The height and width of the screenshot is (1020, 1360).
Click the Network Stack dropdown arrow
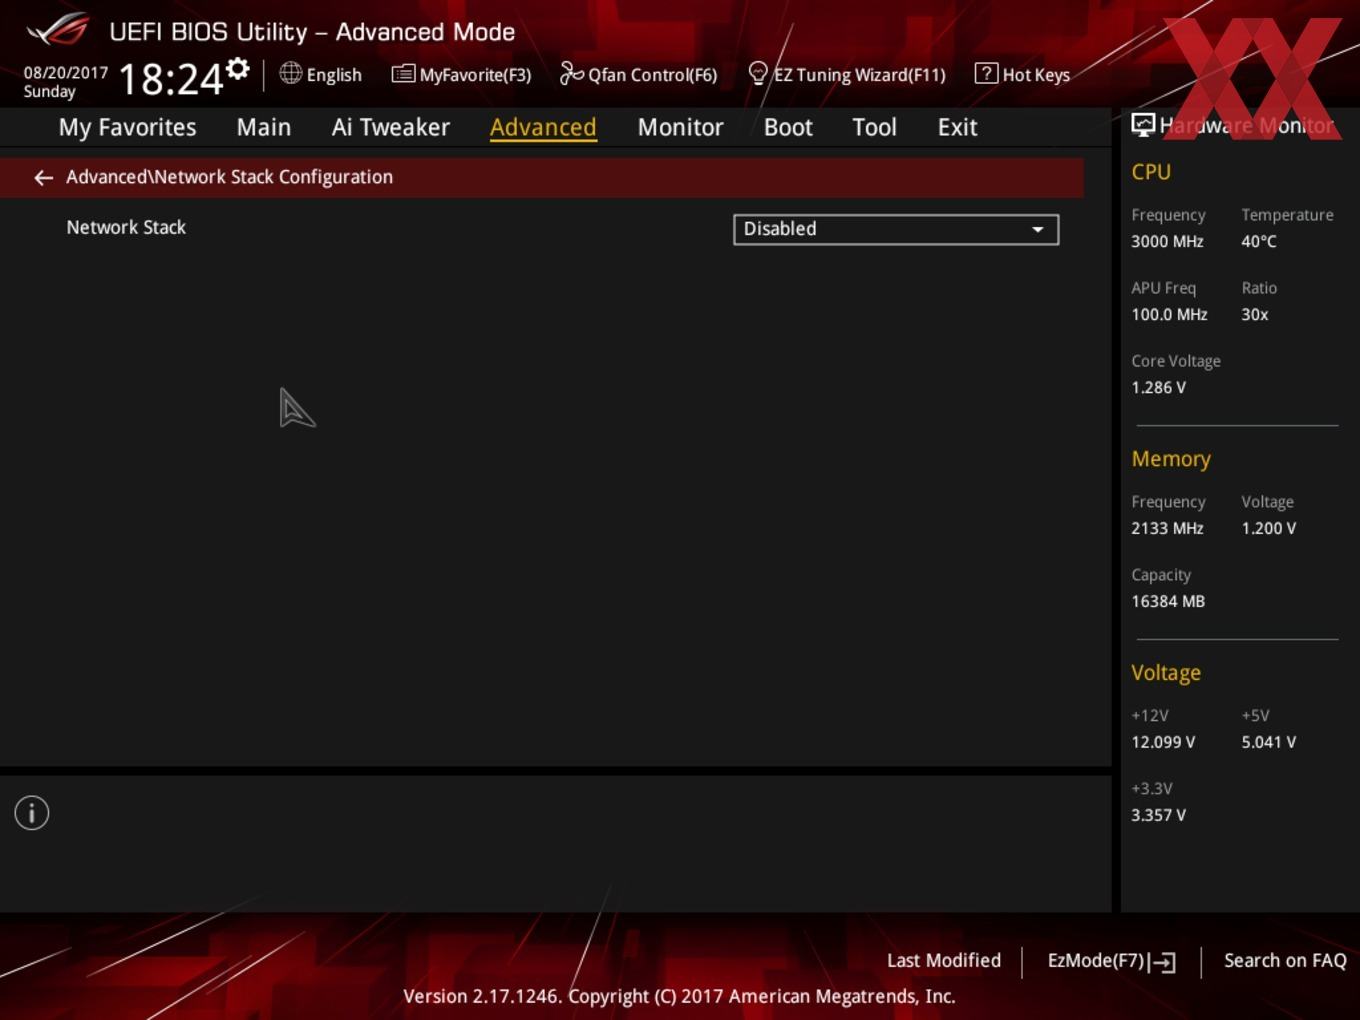[1038, 230]
